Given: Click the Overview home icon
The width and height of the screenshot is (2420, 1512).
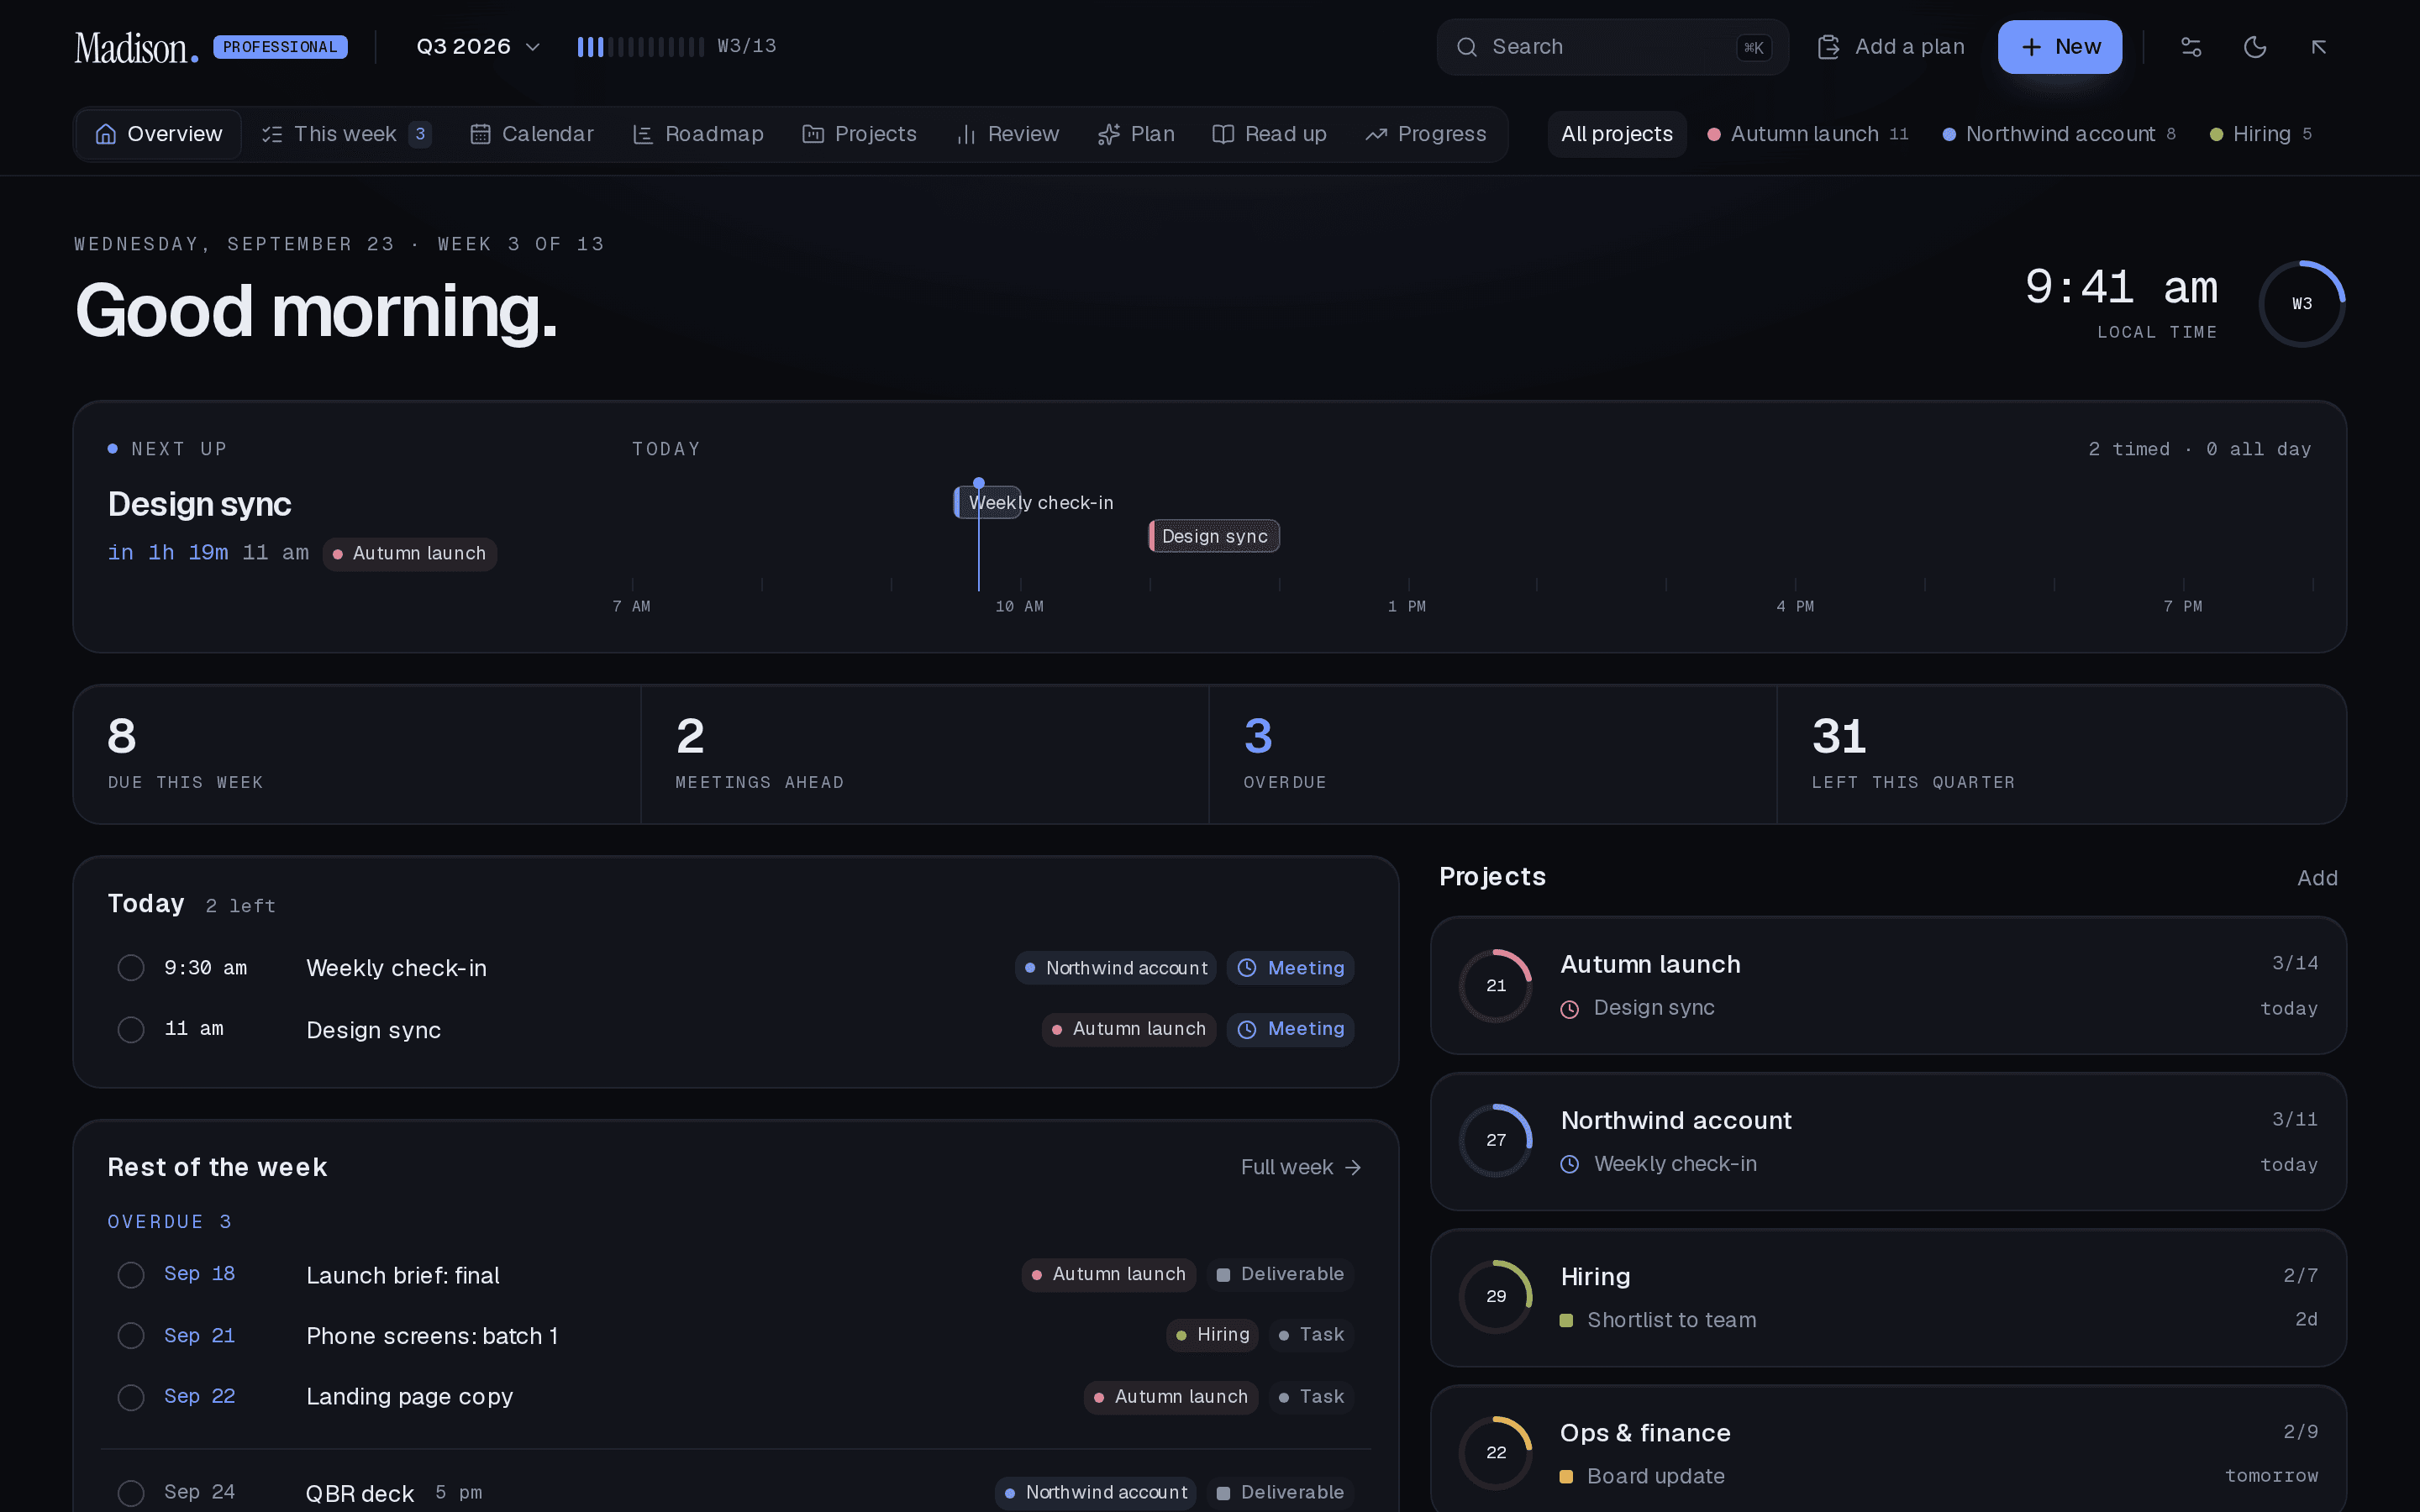Looking at the screenshot, I should click(x=106, y=134).
